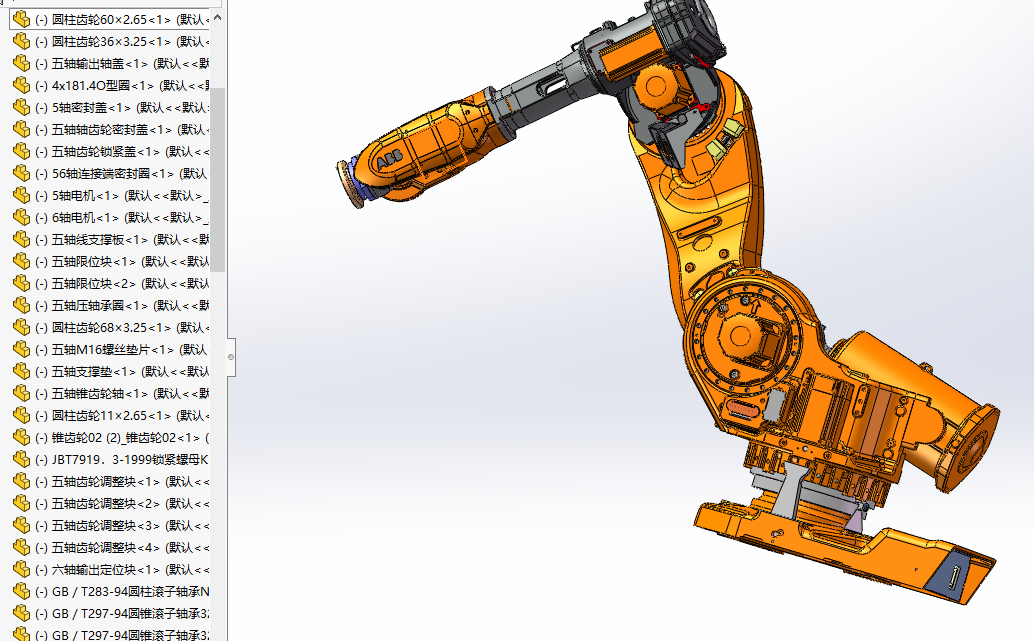1034x641 pixels.
Task: Click part icon beside 五轴齿轮调整块<4>
Action: point(21,547)
